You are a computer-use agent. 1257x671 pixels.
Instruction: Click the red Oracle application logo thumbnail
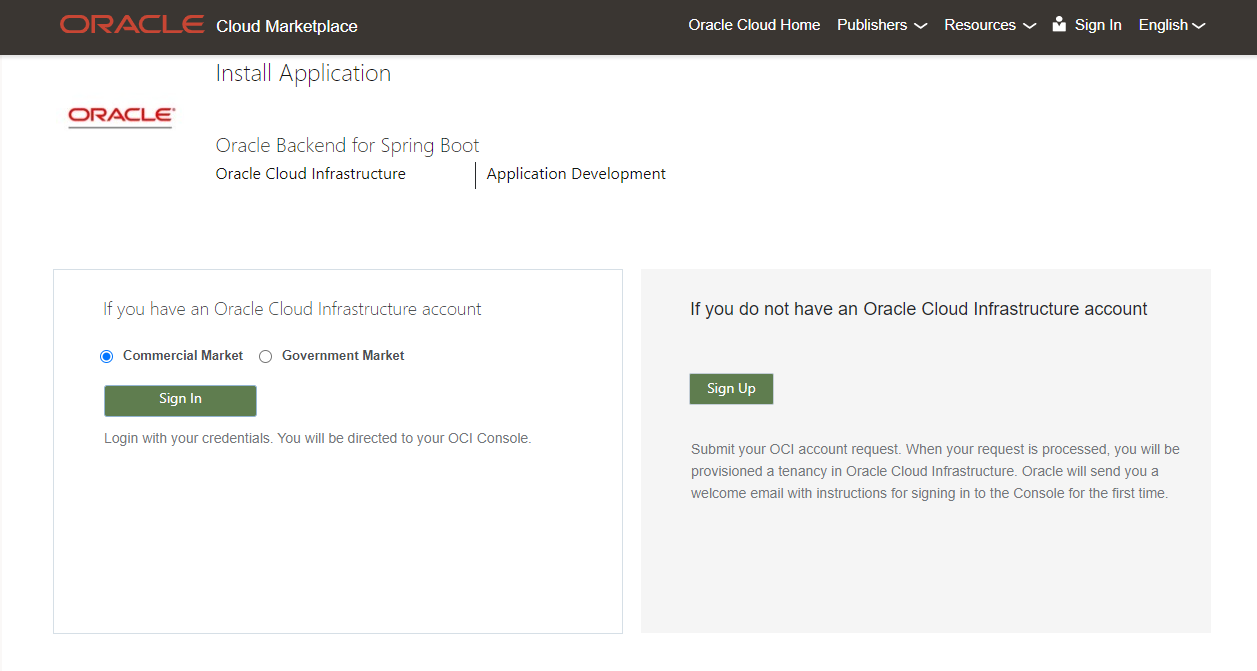click(121, 117)
